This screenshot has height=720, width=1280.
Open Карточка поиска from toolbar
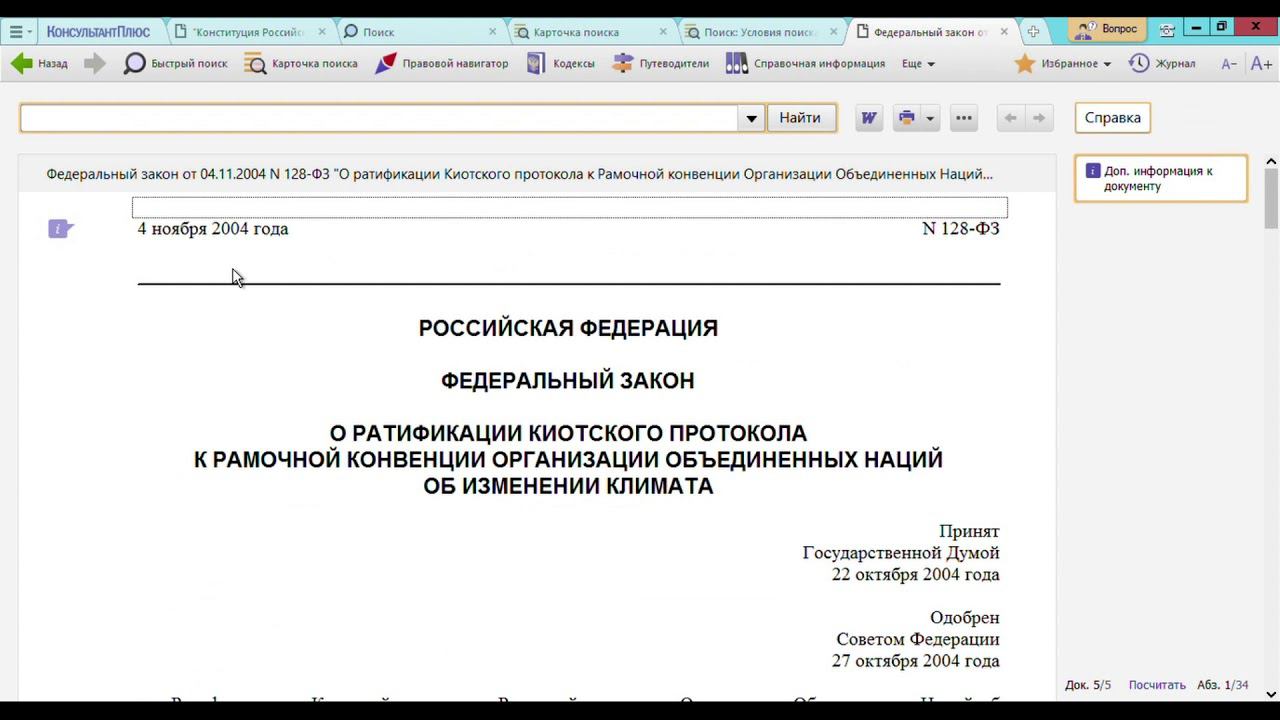(301, 63)
